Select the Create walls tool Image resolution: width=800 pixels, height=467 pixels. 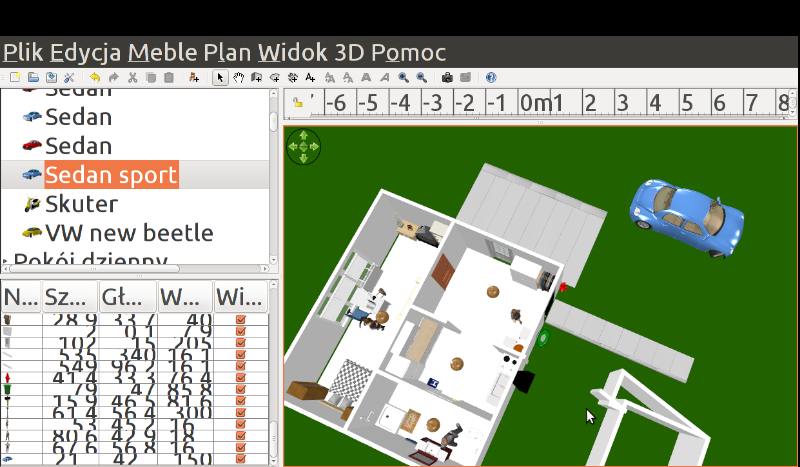point(257,77)
